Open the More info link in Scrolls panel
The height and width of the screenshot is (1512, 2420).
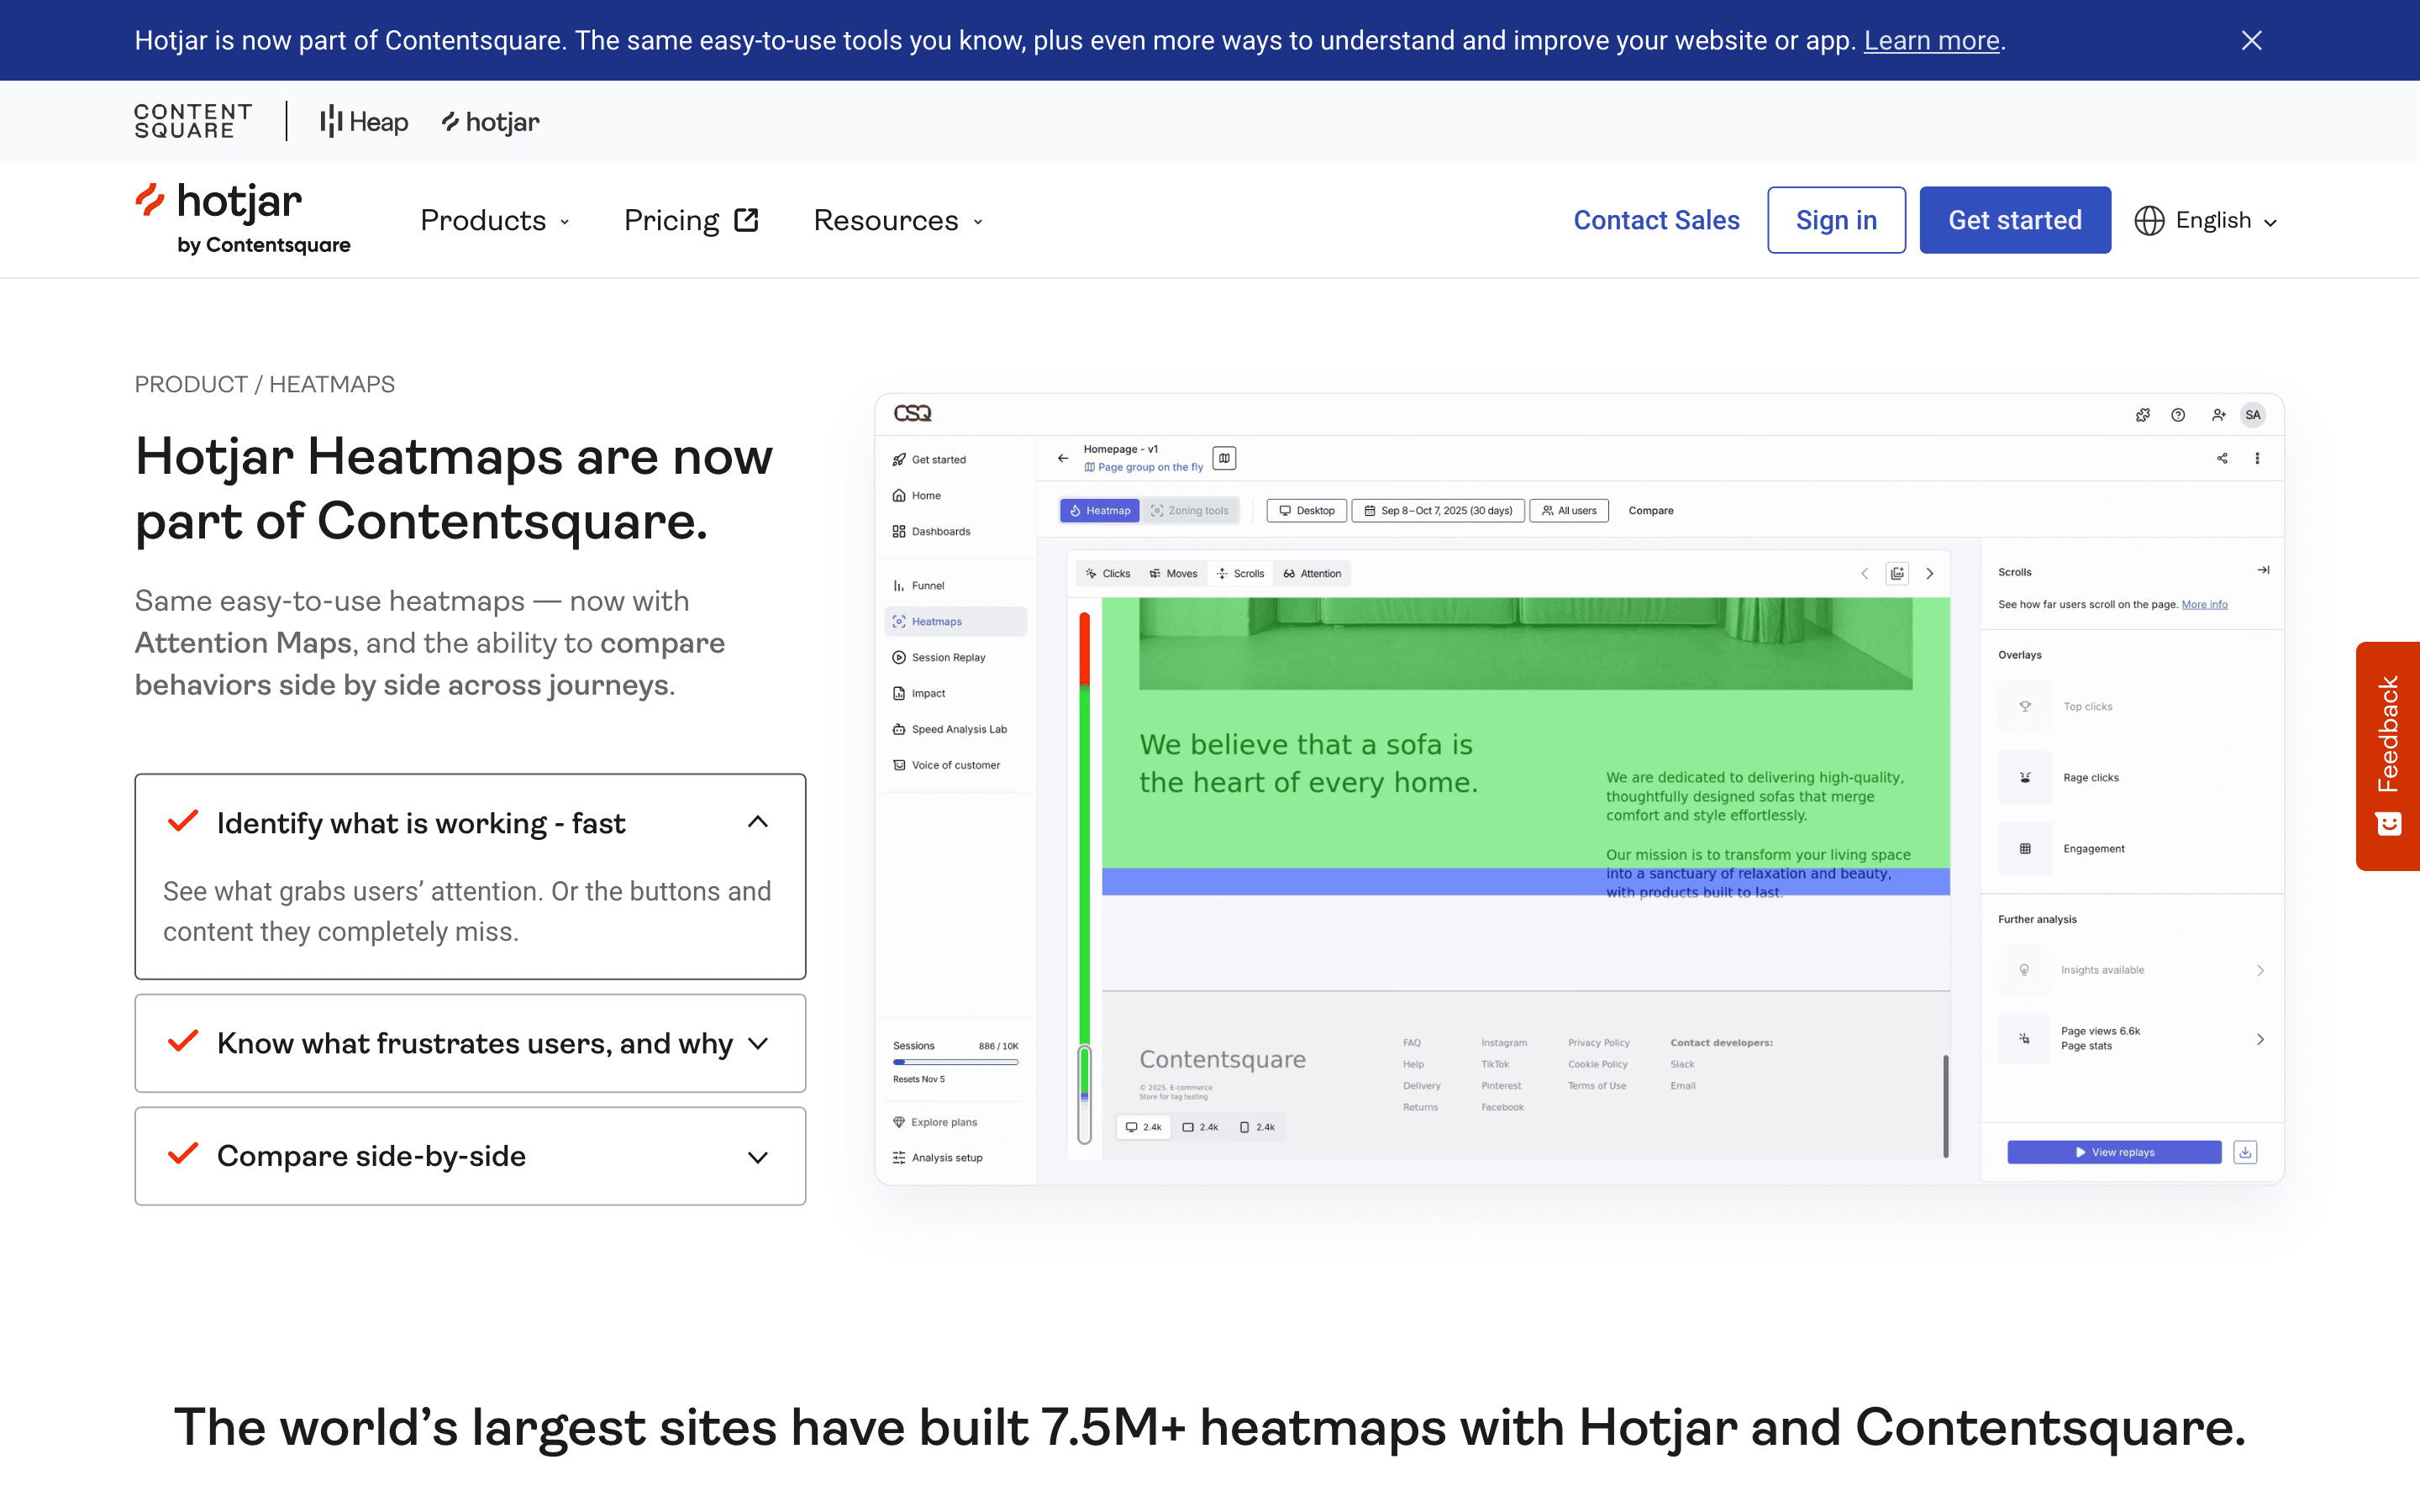coord(2204,604)
